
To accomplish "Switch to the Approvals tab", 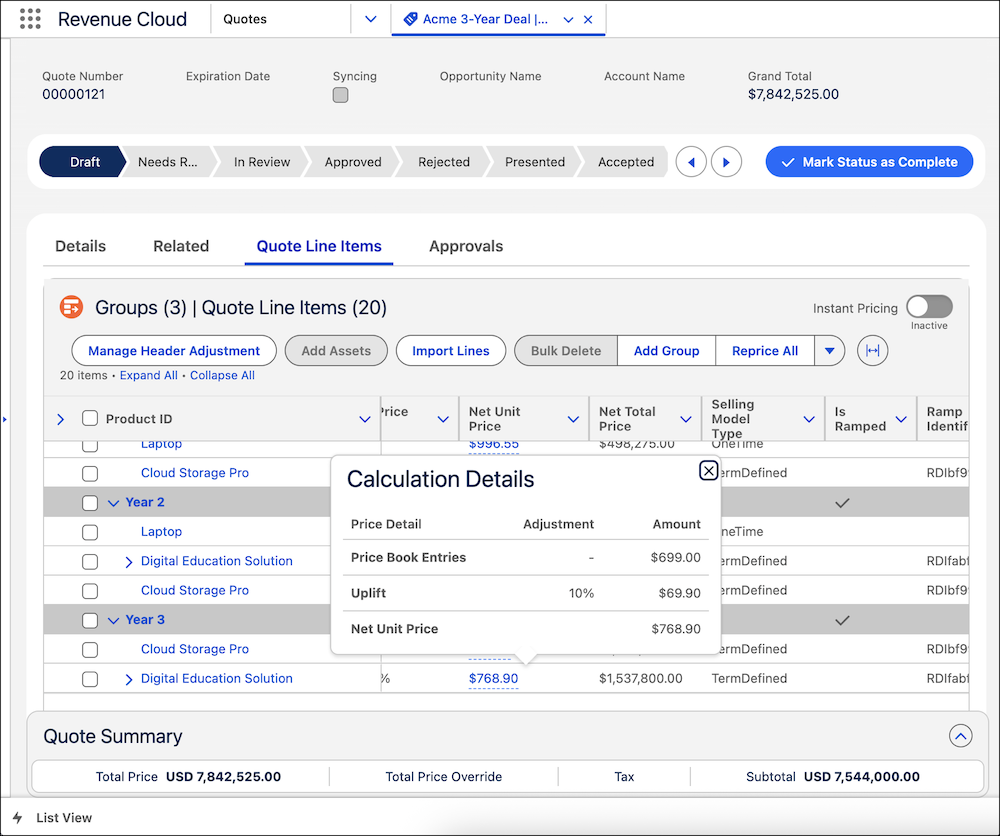I will 466,246.
